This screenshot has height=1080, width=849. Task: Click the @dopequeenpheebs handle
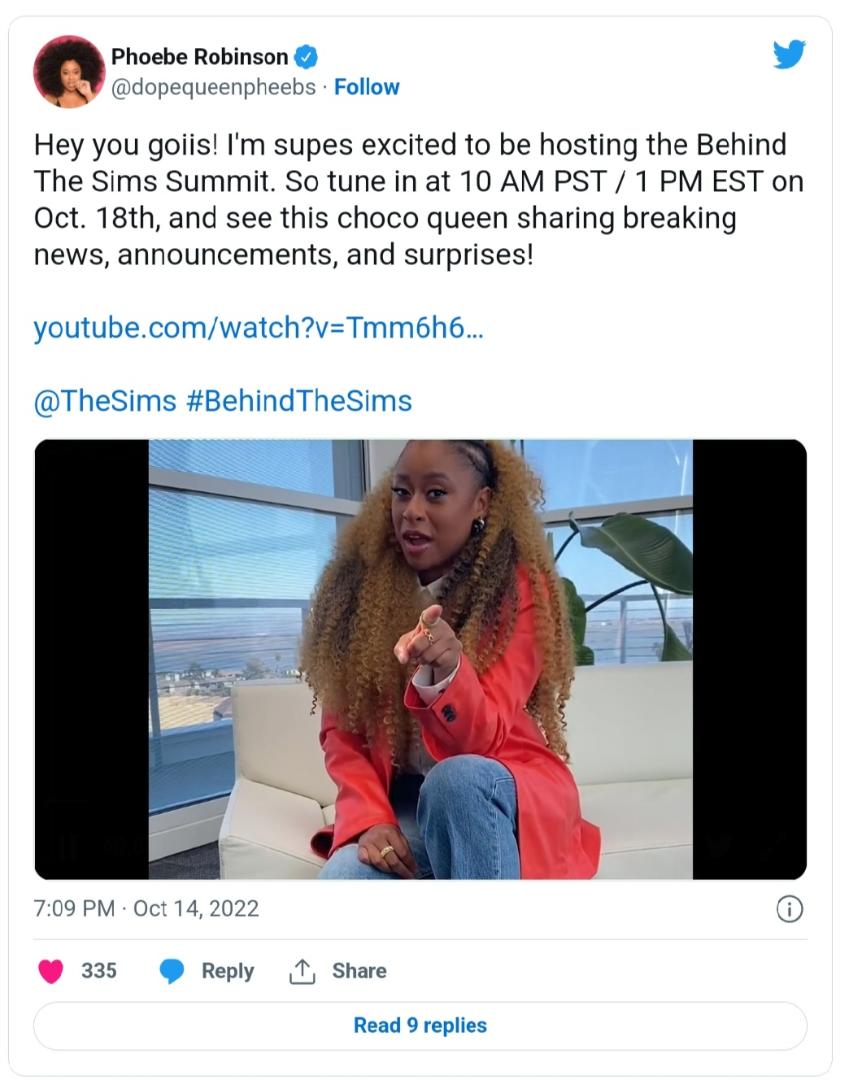point(215,87)
